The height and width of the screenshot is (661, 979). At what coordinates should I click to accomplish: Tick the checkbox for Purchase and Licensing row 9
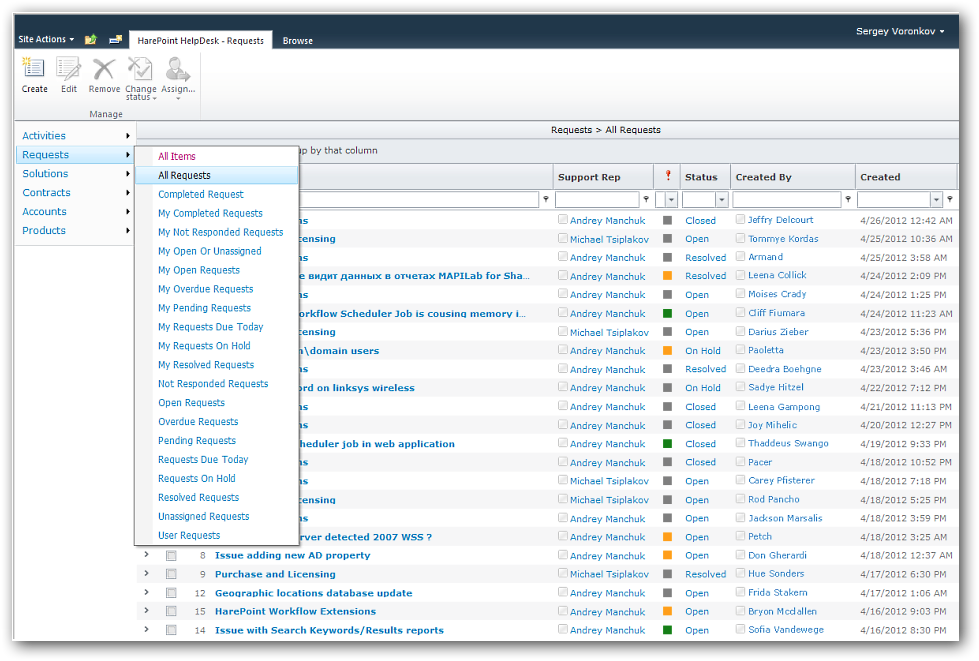pos(171,574)
